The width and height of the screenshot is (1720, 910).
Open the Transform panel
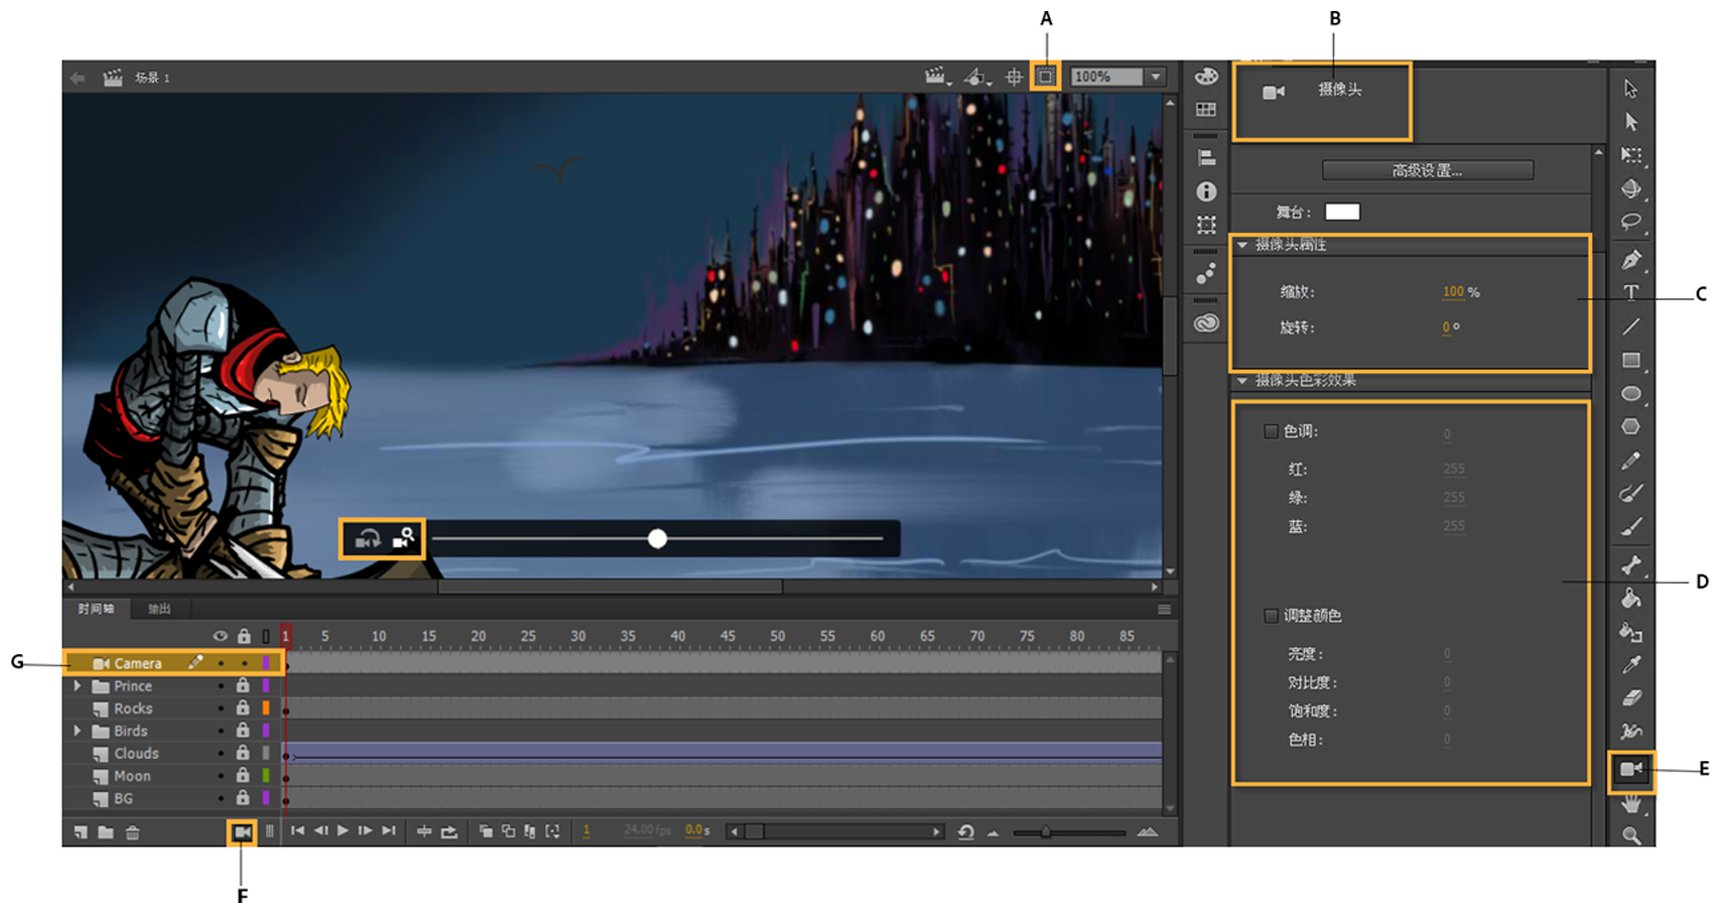tap(1206, 225)
